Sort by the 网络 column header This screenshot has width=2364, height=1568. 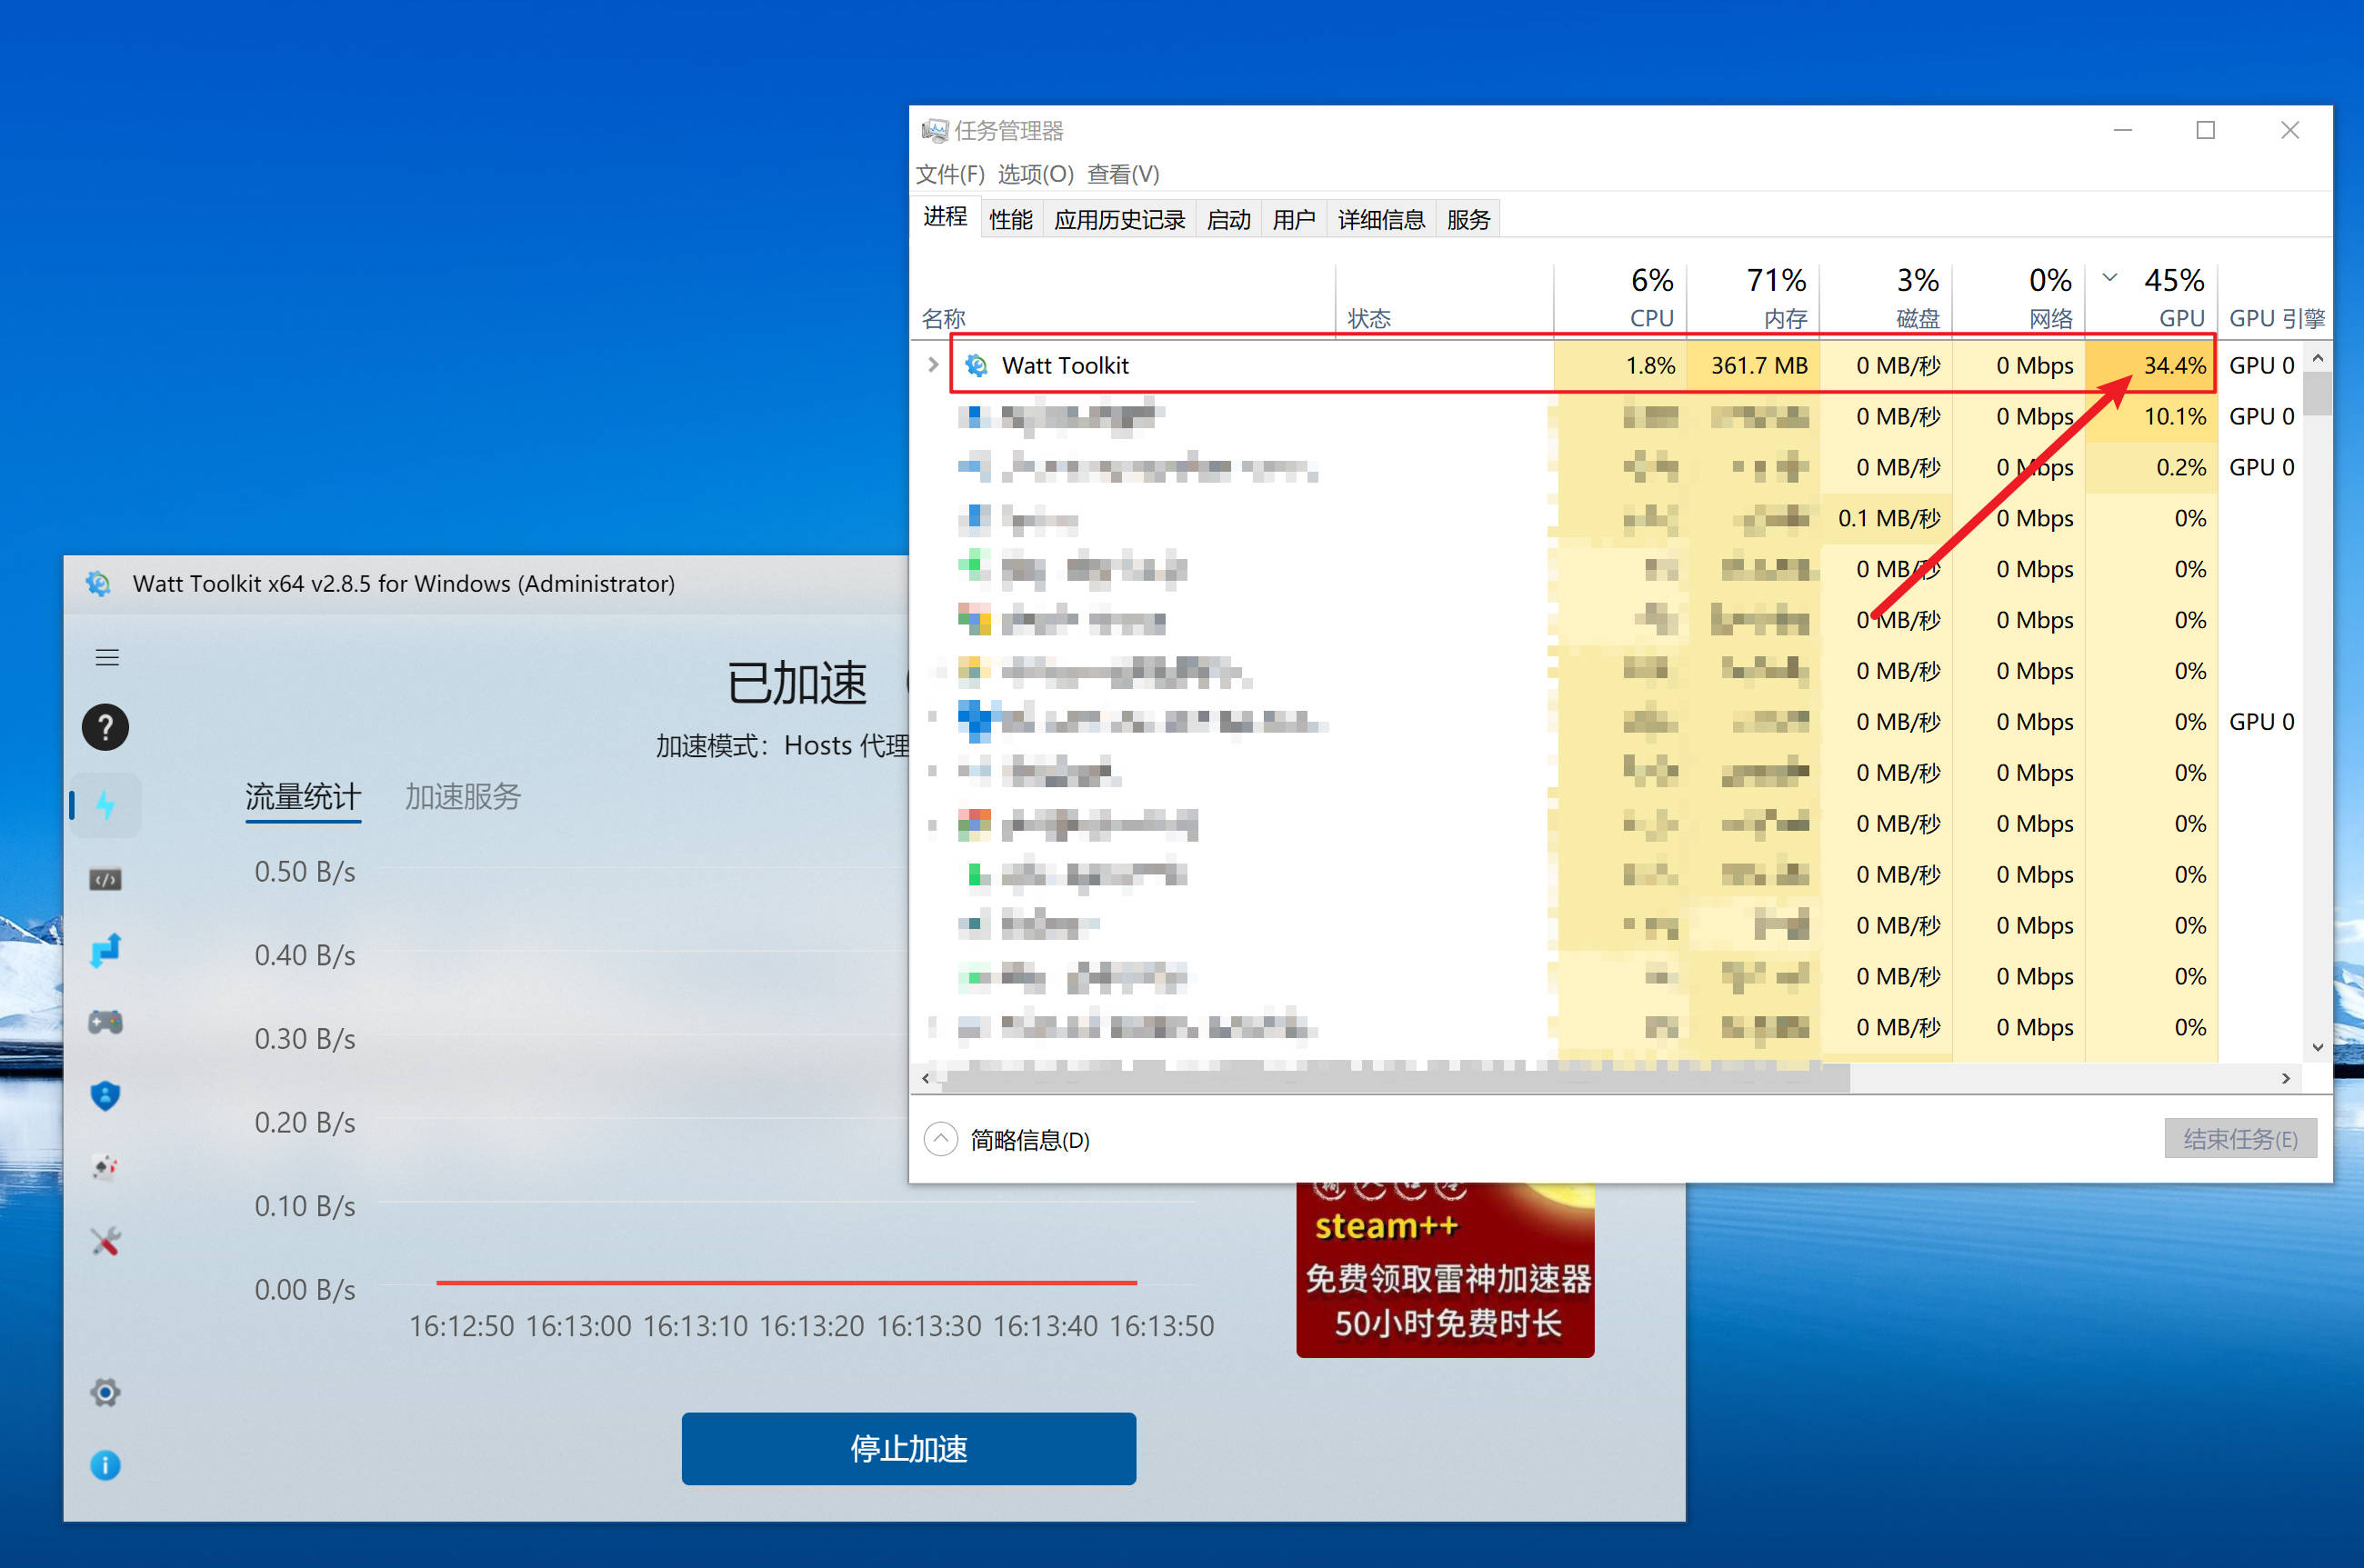[2019, 298]
